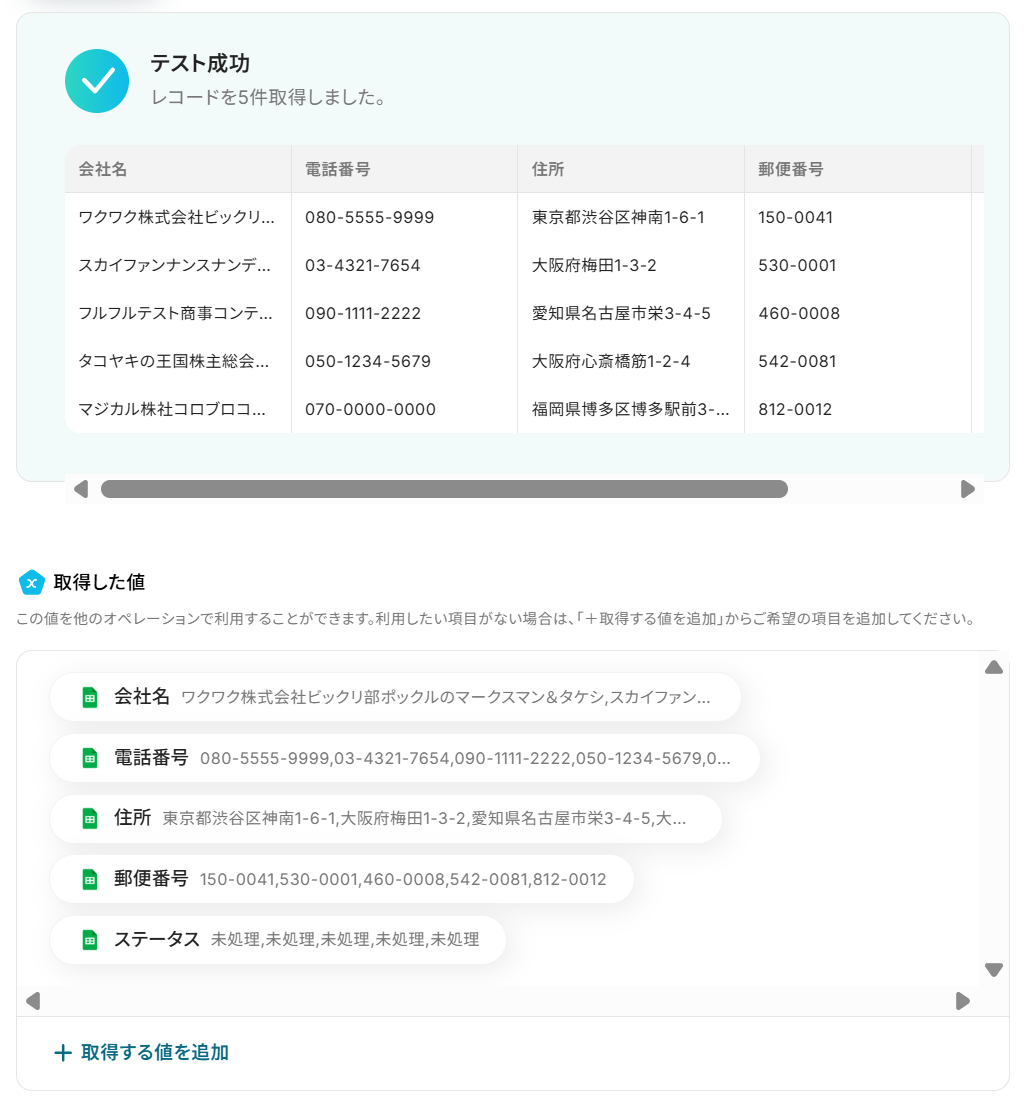This screenshot has height=1112, width=1024.
Task: Click the results table horizontal scrollbar thumb
Action: pyautogui.click(x=444, y=489)
